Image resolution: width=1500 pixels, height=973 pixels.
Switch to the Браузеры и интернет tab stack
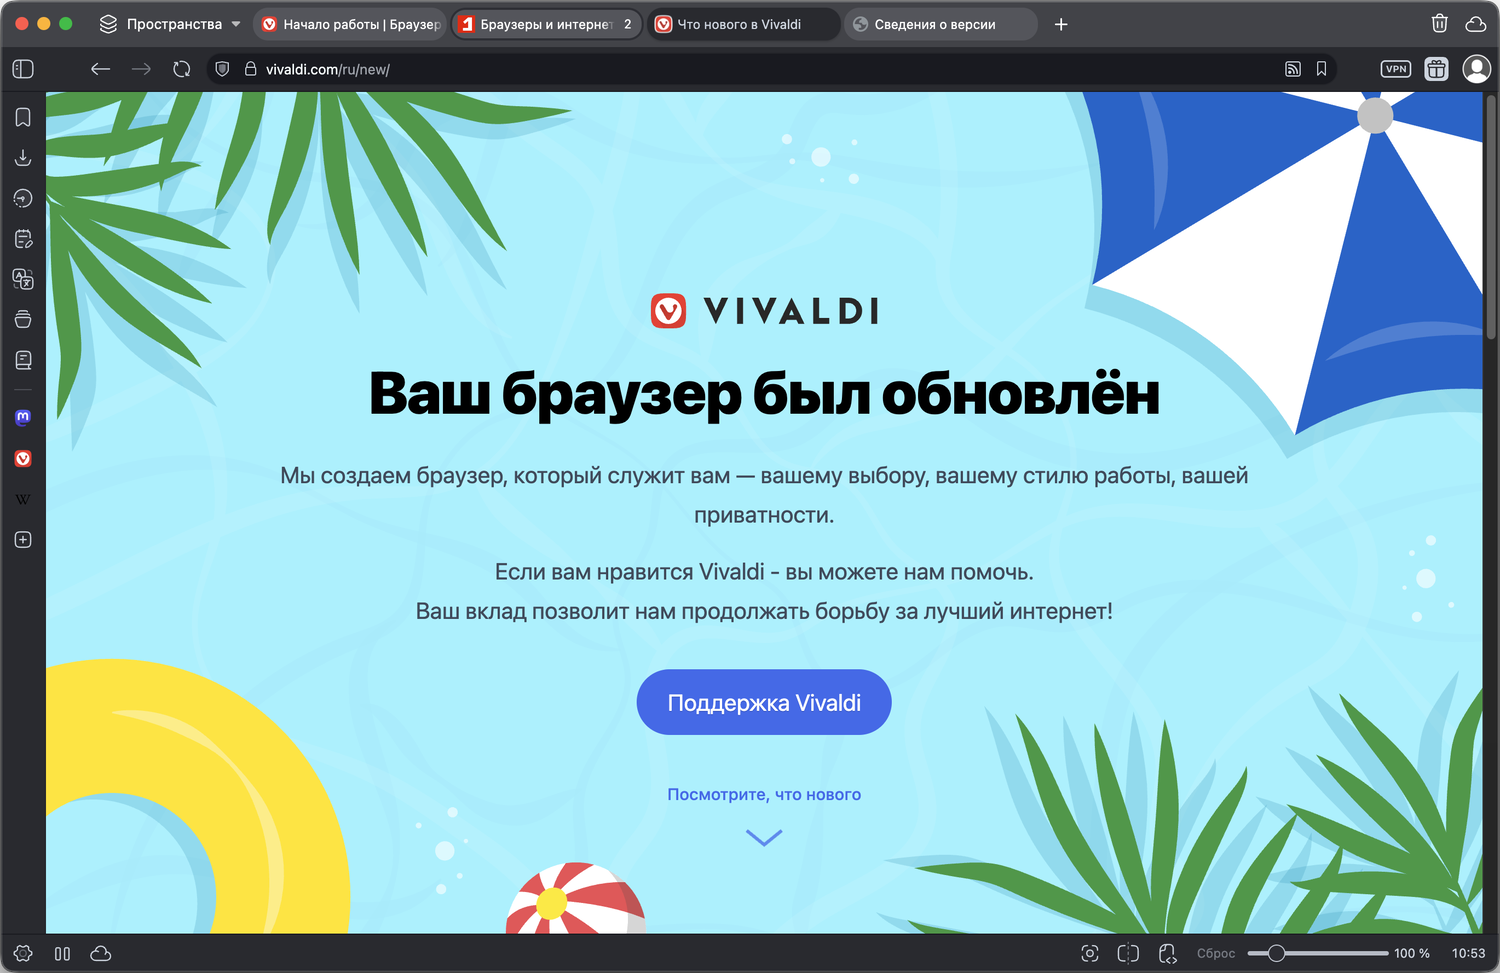(547, 24)
